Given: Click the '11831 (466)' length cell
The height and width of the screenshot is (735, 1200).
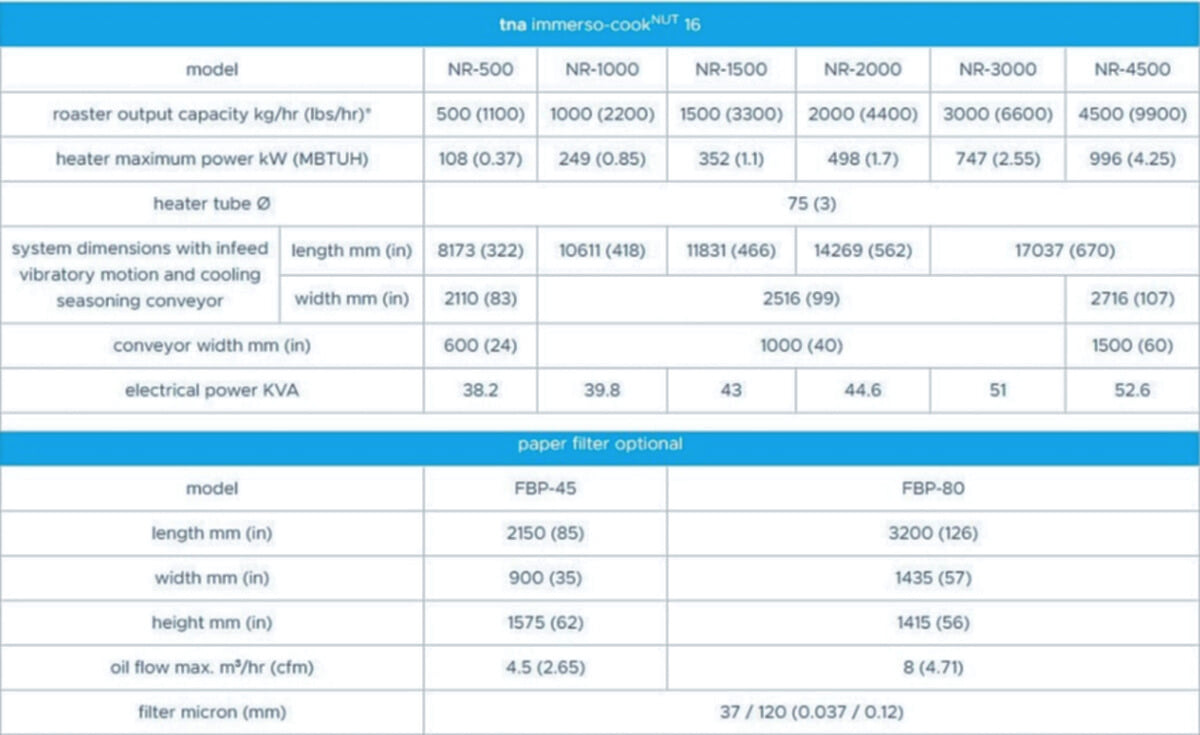Looking at the screenshot, I should click(731, 250).
